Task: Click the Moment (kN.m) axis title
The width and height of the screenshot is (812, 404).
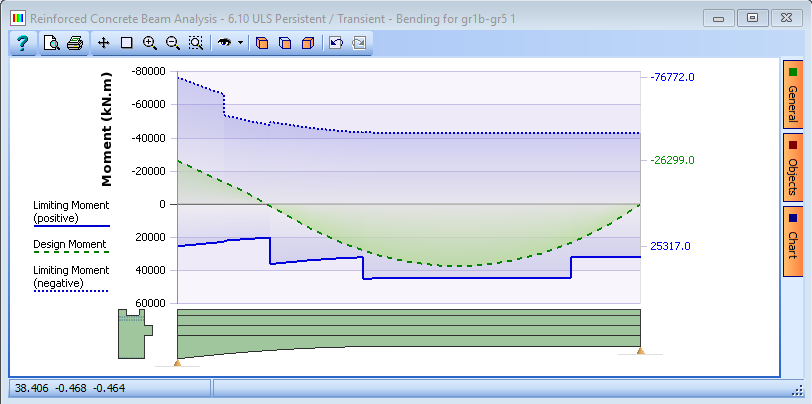Action: [107, 129]
